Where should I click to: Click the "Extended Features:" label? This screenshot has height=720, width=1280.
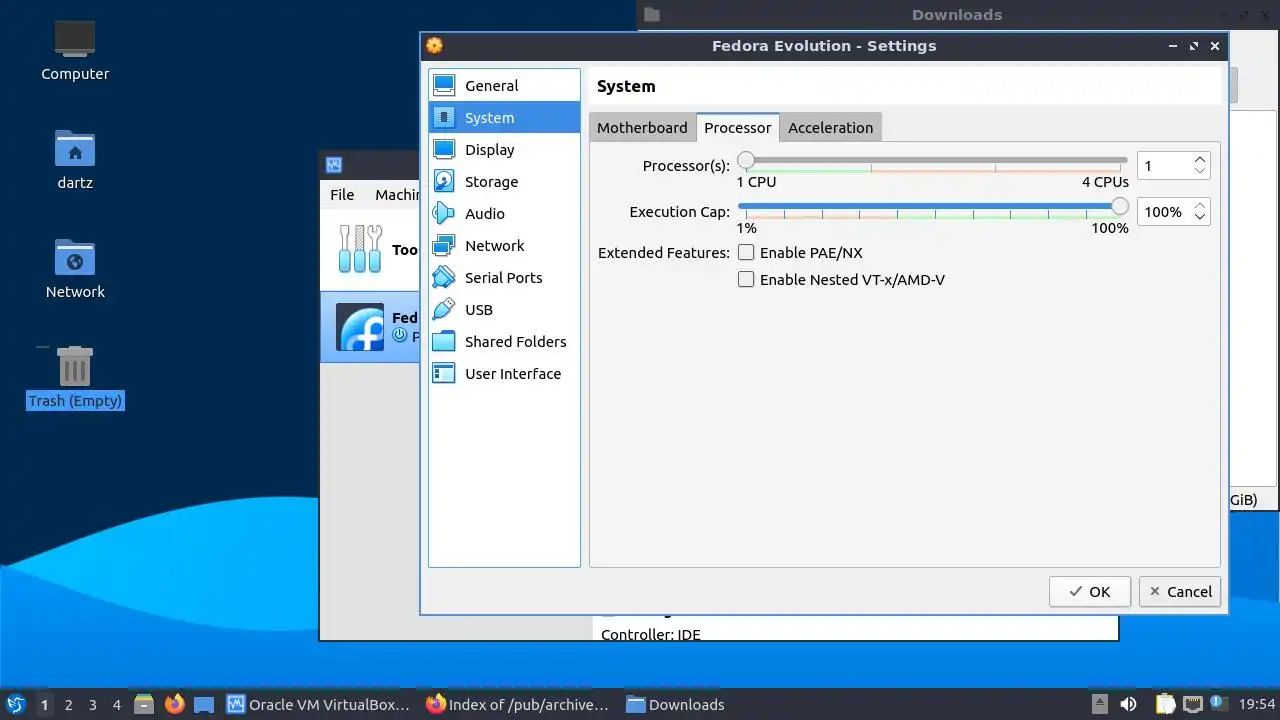(664, 252)
